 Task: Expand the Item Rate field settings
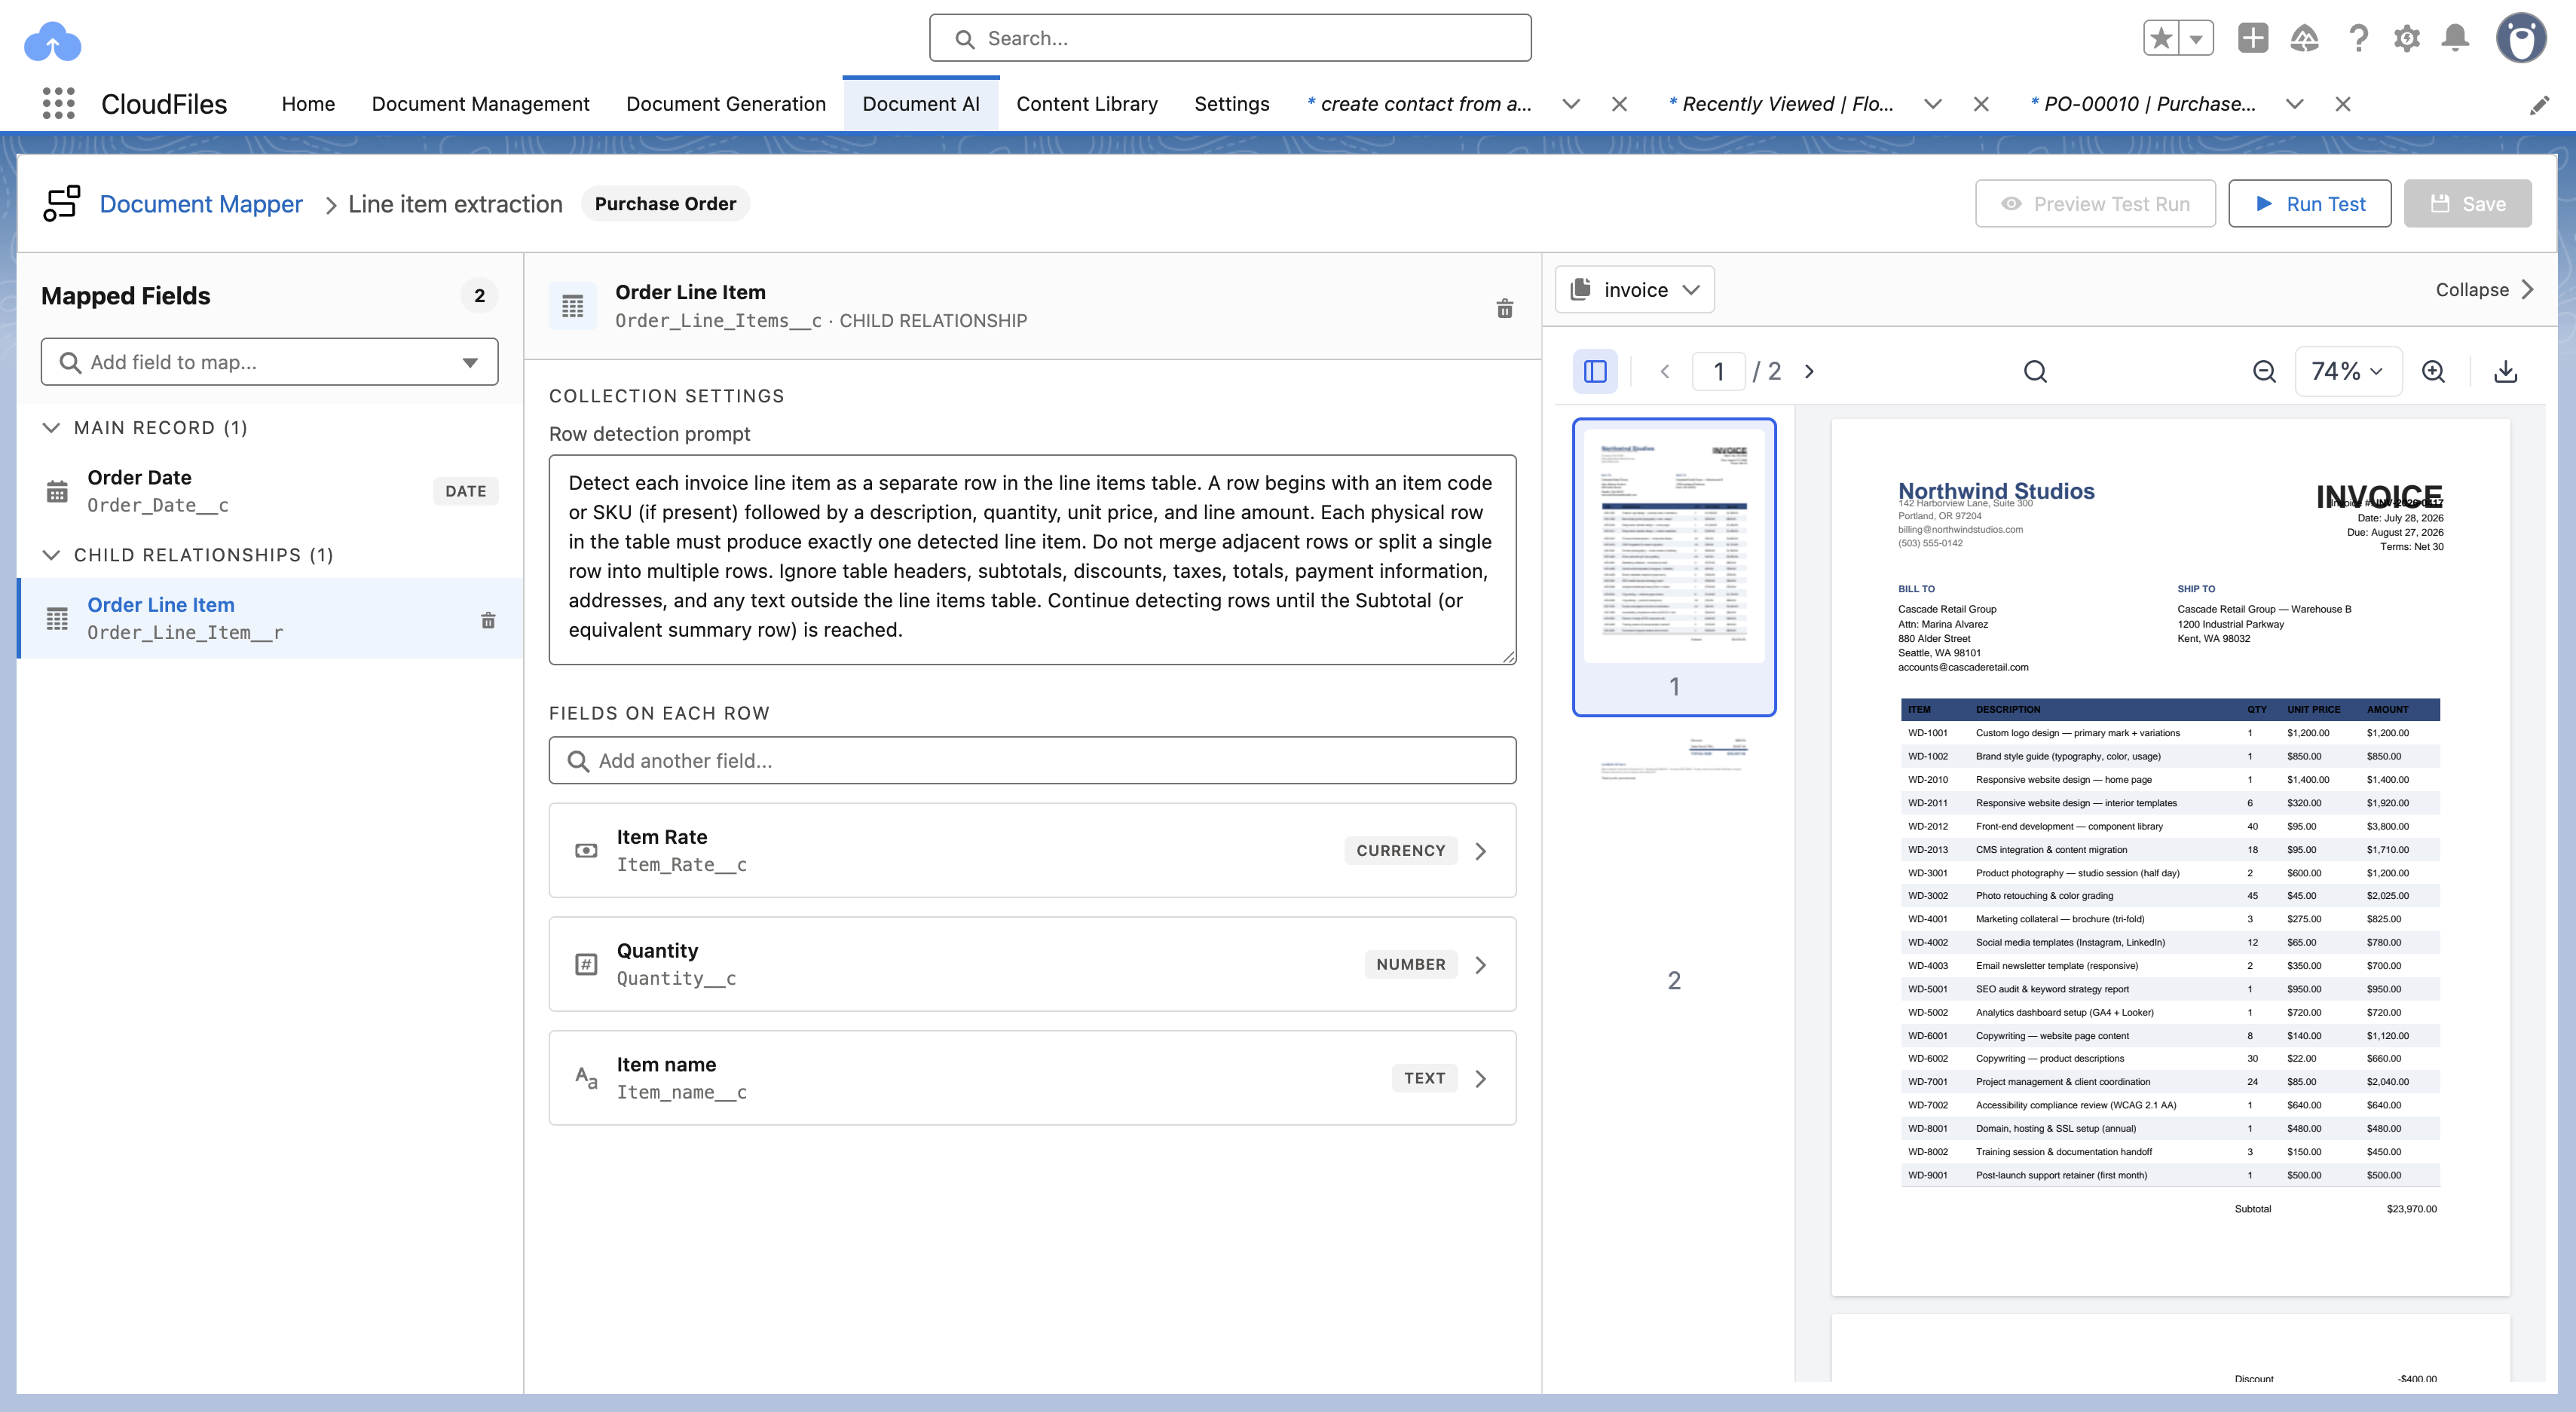click(x=1481, y=851)
